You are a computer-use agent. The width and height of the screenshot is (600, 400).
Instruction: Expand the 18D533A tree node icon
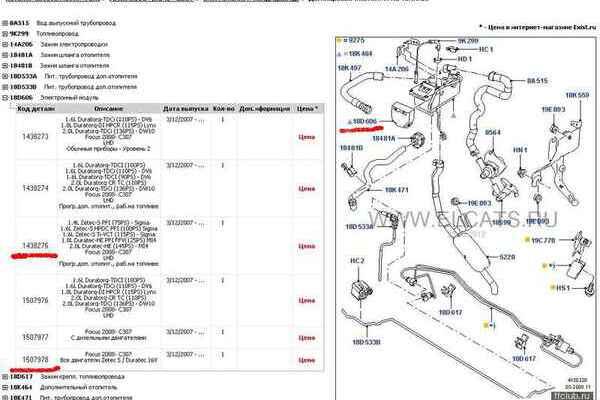5,77
